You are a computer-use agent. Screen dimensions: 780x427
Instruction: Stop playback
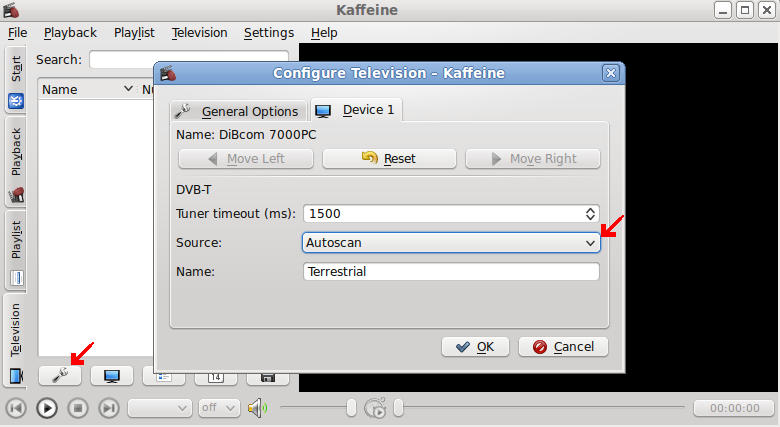coord(78,409)
